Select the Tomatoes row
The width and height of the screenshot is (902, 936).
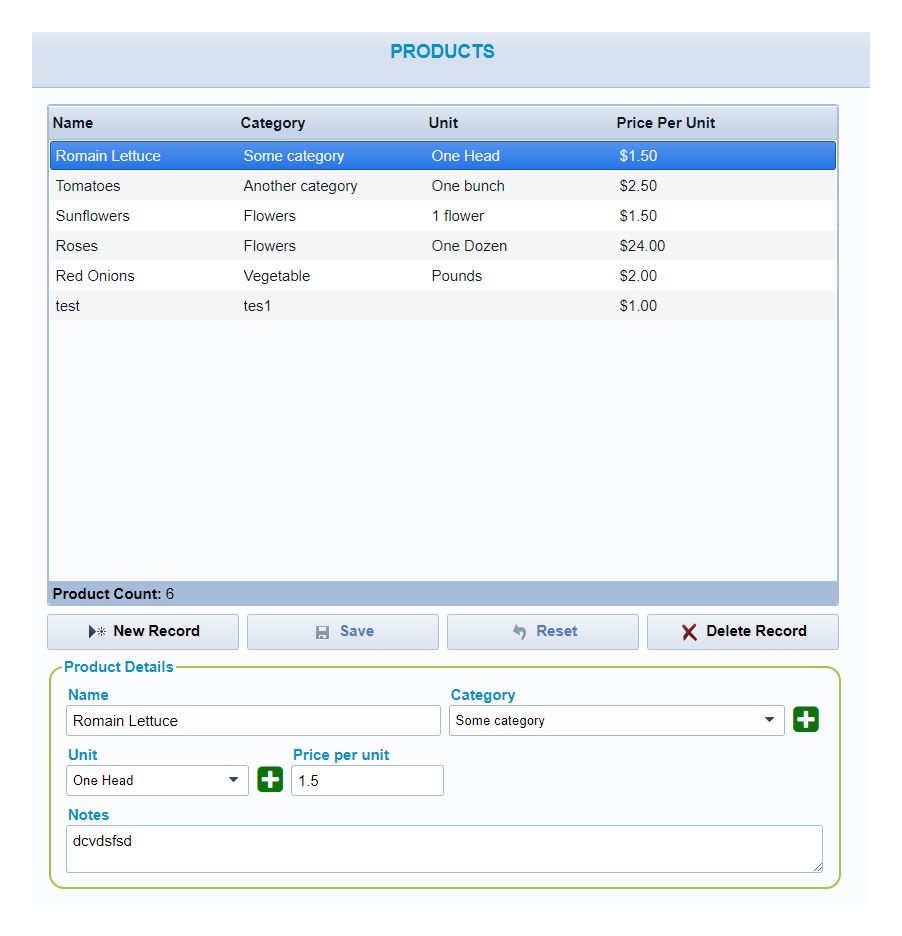pos(443,186)
